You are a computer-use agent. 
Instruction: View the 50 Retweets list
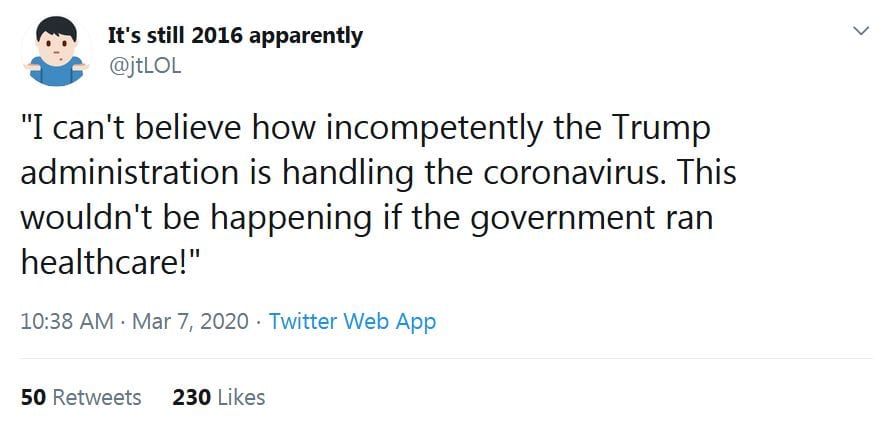click(x=81, y=397)
